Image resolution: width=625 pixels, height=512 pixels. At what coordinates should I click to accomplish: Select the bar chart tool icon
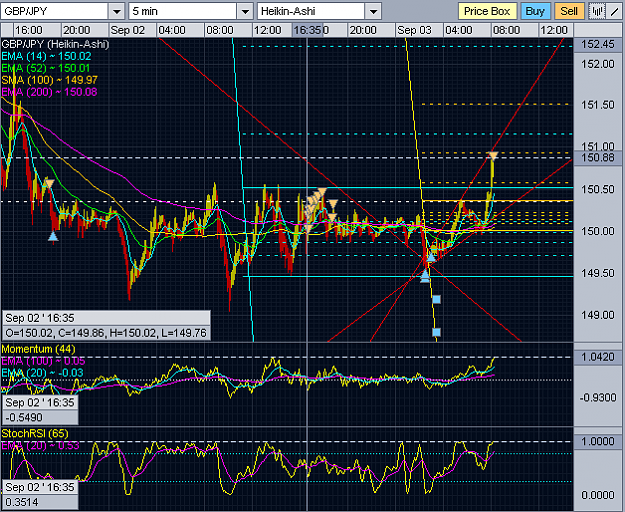[x=597, y=11]
